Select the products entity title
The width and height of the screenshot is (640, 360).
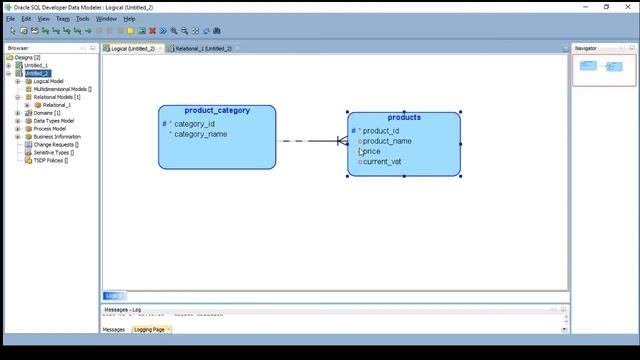[x=404, y=118]
